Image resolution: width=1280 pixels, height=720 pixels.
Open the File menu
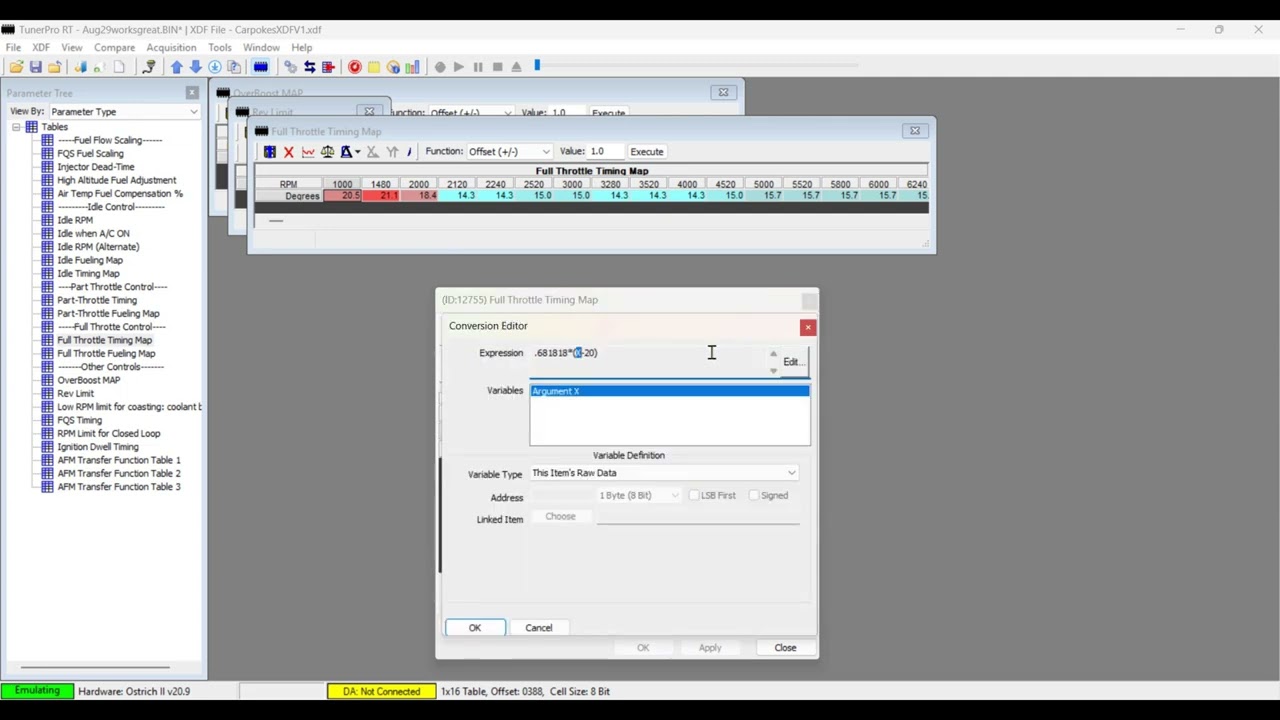[x=13, y=47]
